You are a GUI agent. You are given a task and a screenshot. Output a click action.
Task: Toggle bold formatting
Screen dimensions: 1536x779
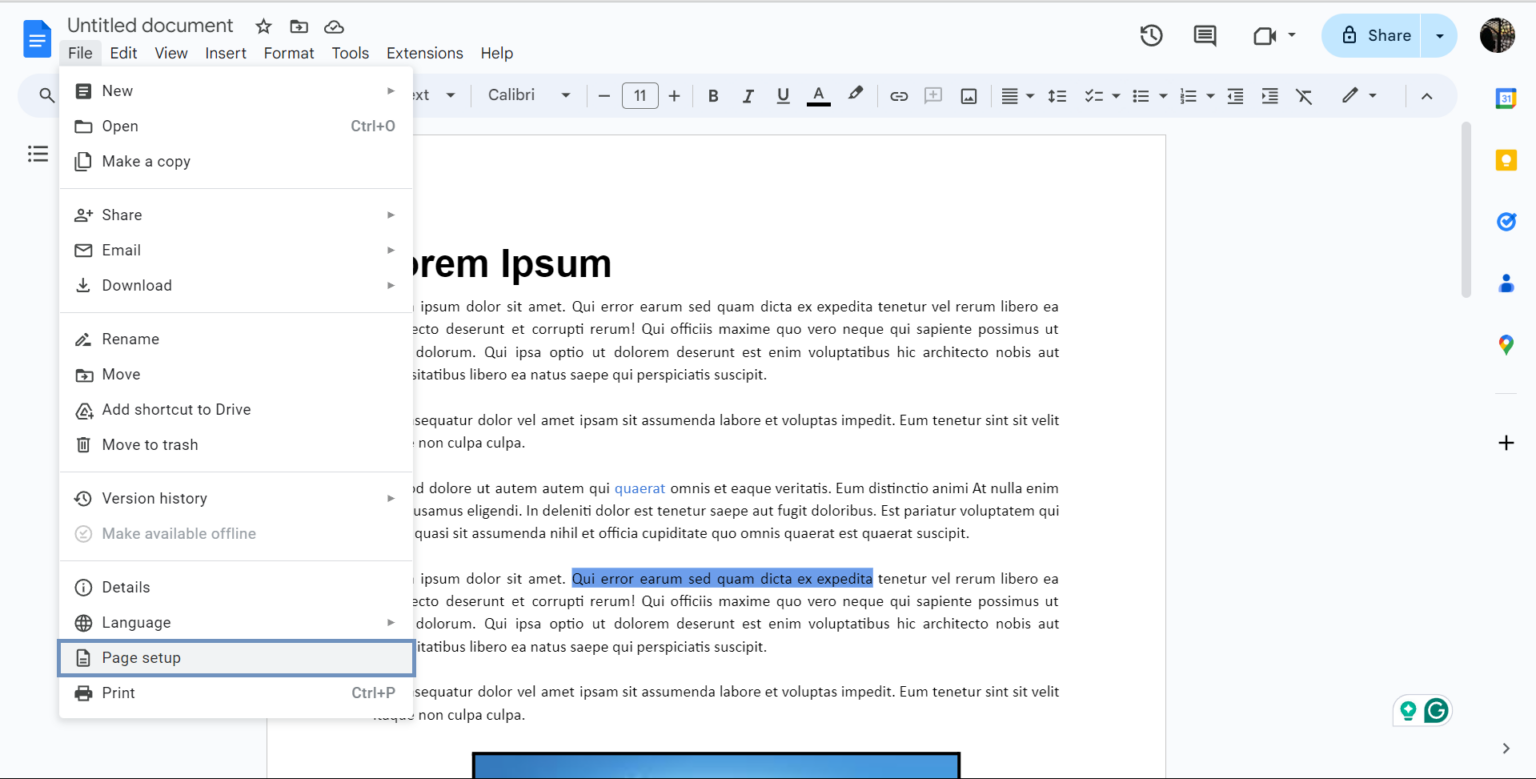pyautogui.click(x=713, y=95)
